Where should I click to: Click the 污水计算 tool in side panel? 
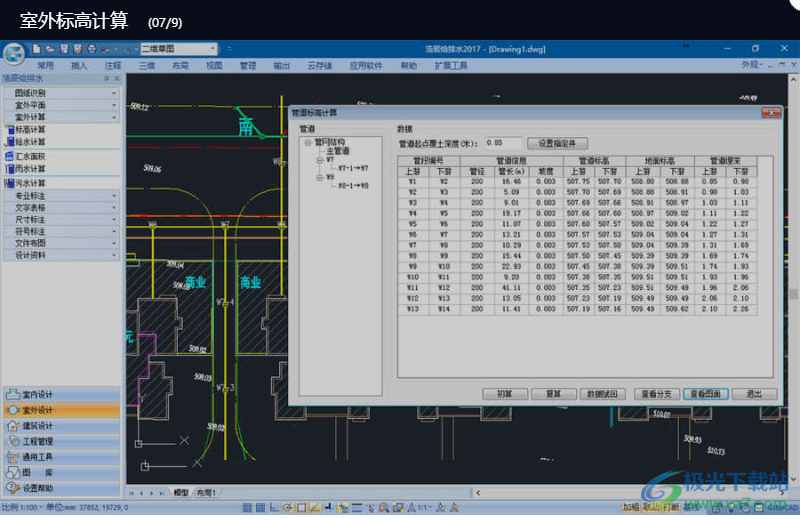pyautogui.click(x=26, y=183)
